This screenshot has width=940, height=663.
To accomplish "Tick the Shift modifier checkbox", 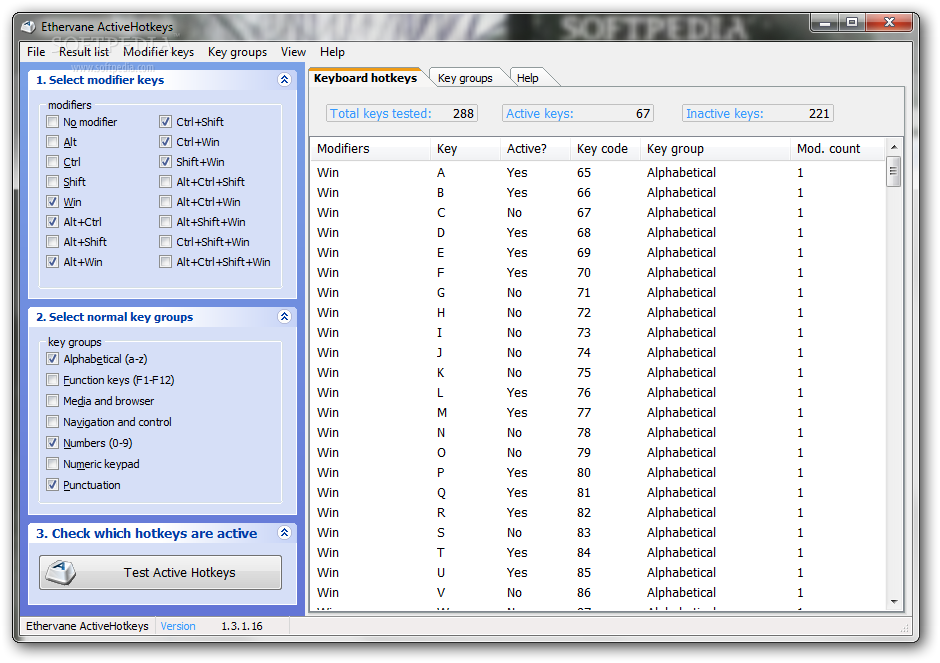I will (x=53, y=182).
